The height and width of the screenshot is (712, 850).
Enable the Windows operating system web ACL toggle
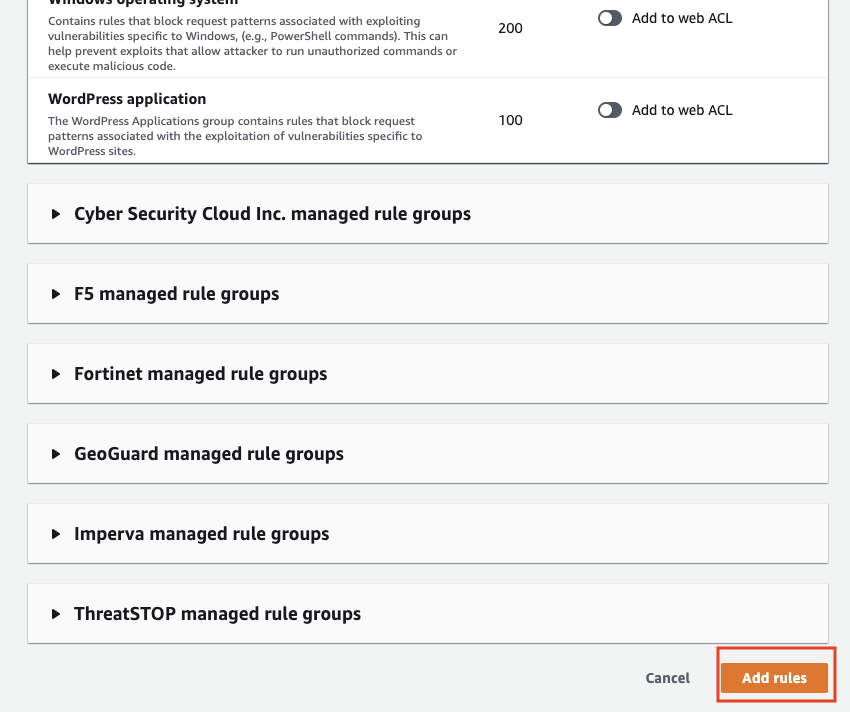click(609, 18)
